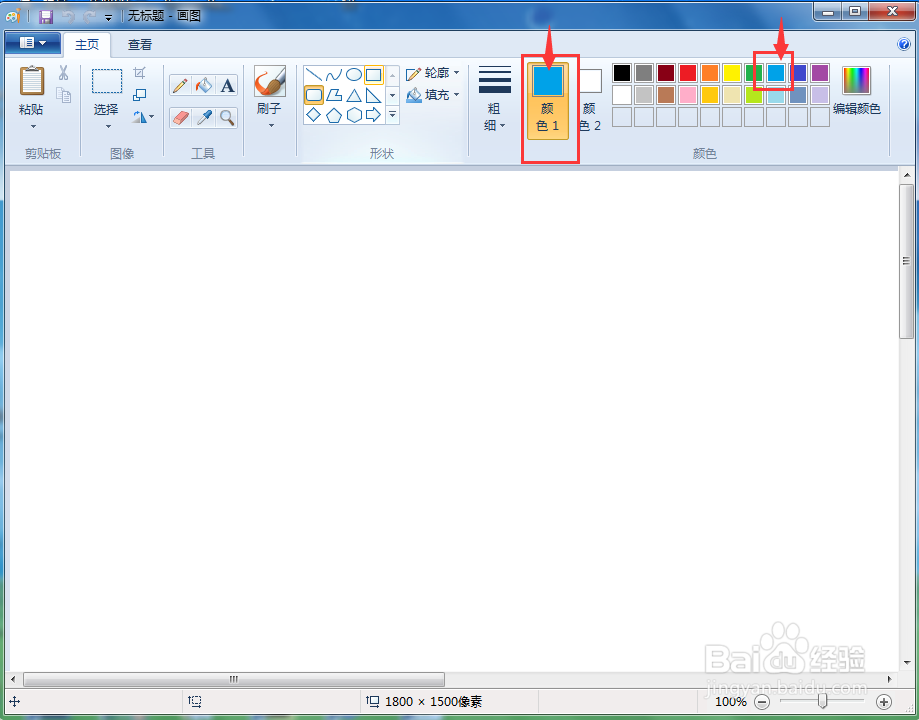Choose the Polygon shape
Viewport: 919px width, 720px height.
click(x=333, y=95)
